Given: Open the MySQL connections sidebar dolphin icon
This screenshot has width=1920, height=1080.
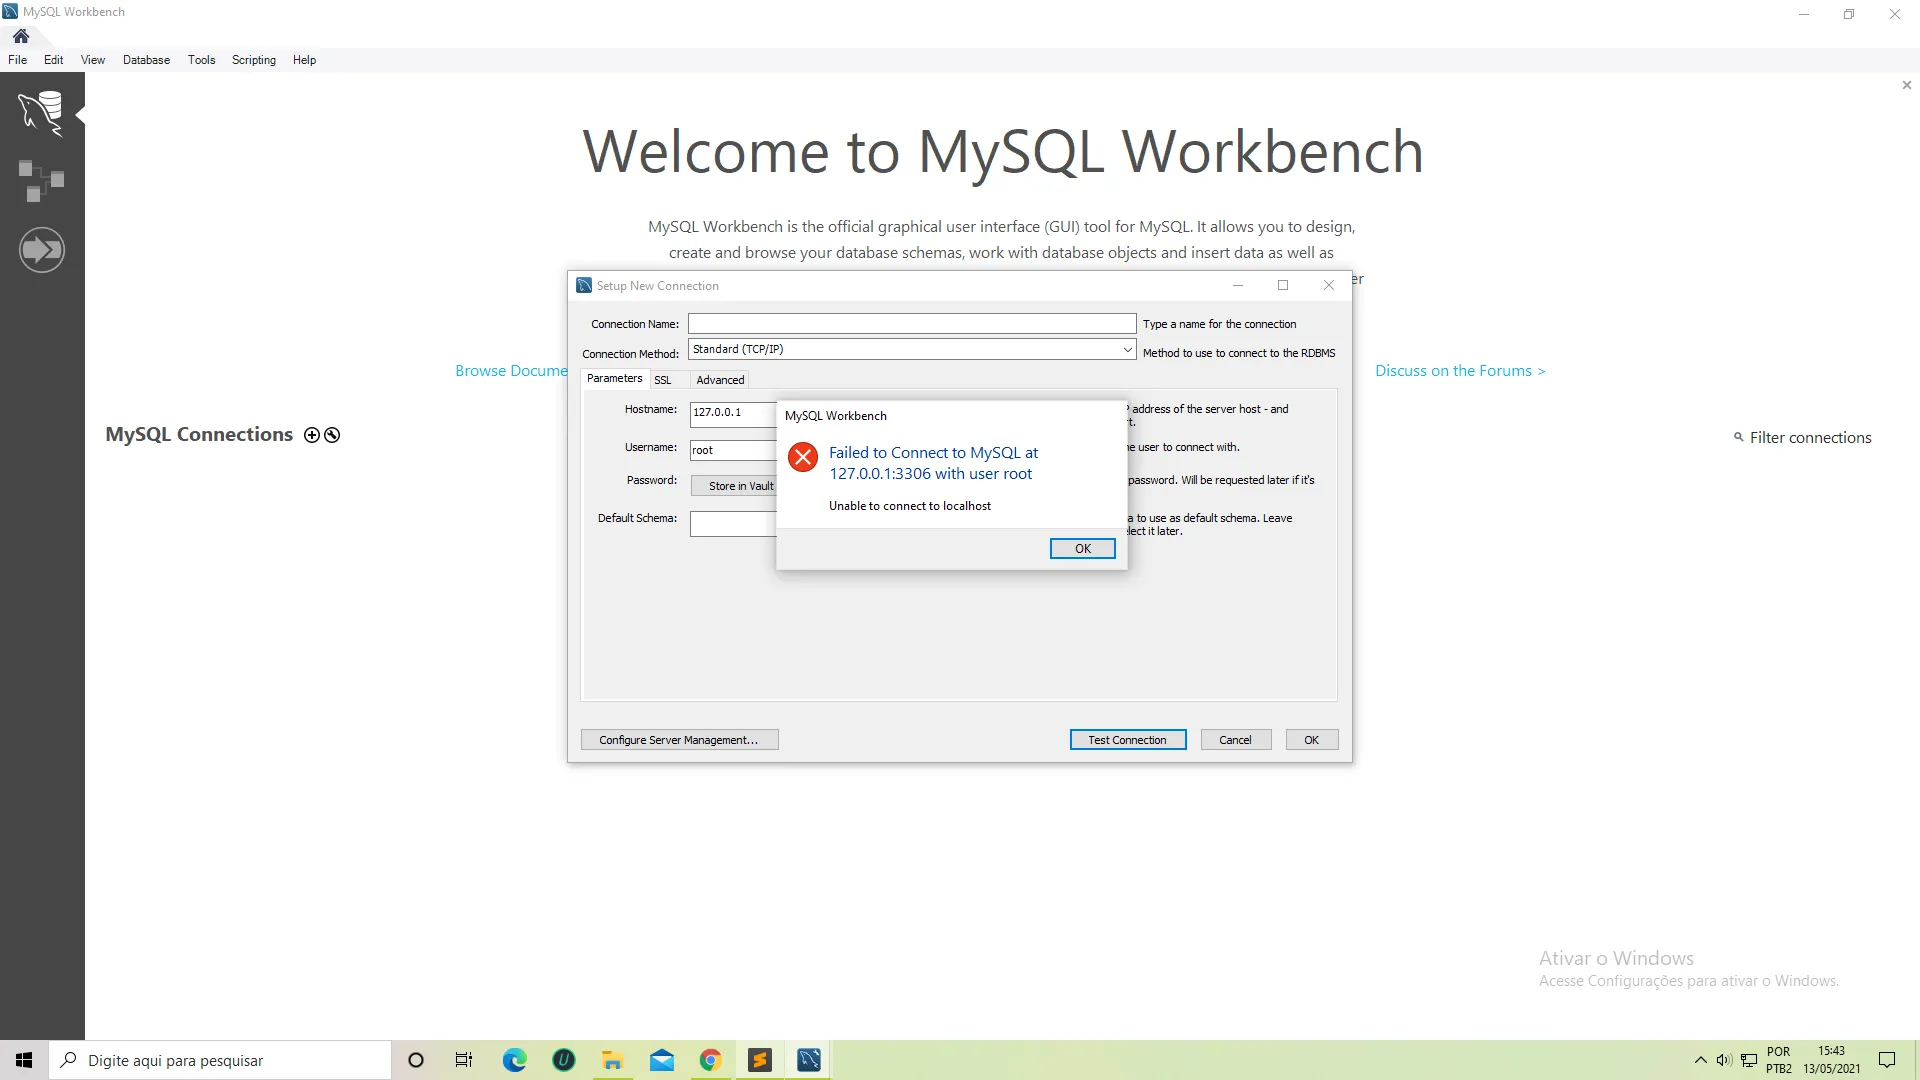Looking at the screenshot, I should (x=41, y=112).
